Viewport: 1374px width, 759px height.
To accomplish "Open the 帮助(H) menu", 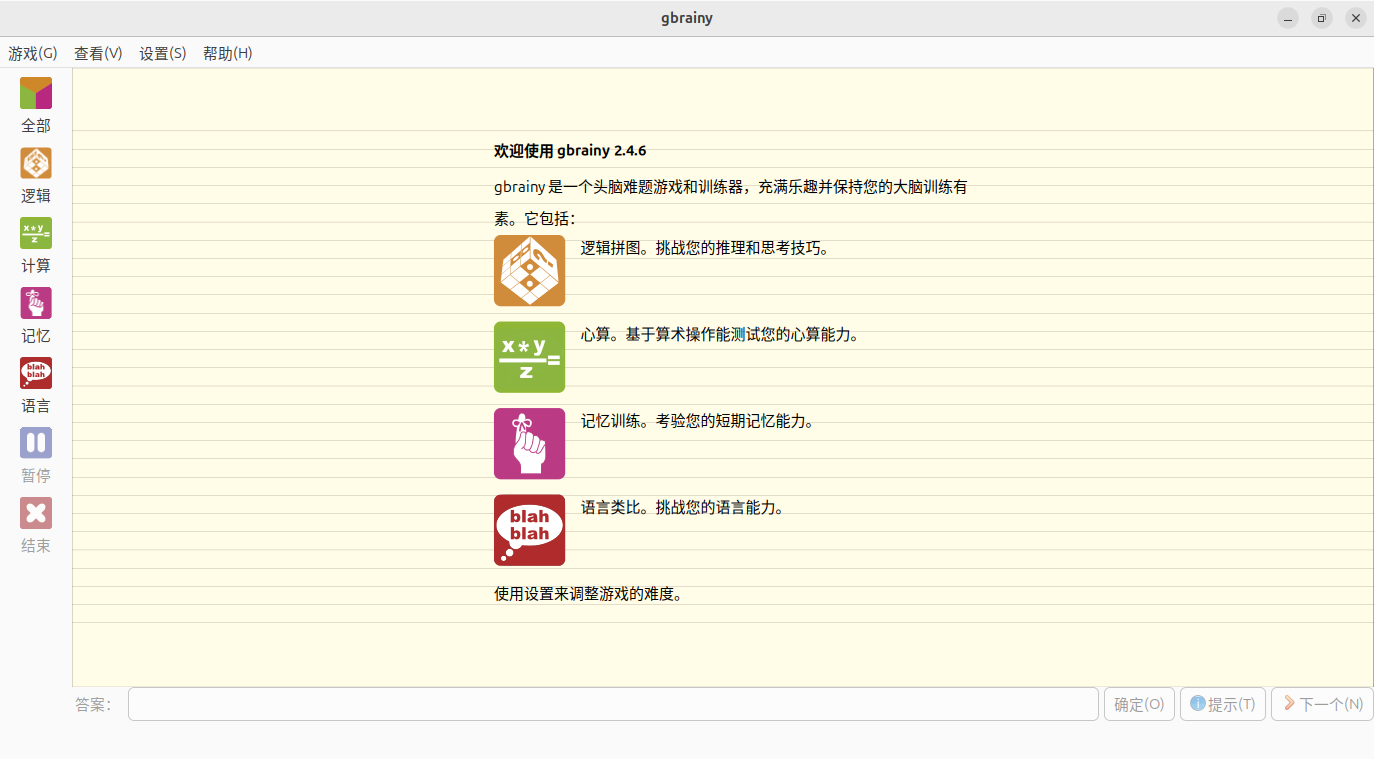I will coord(228,53).
